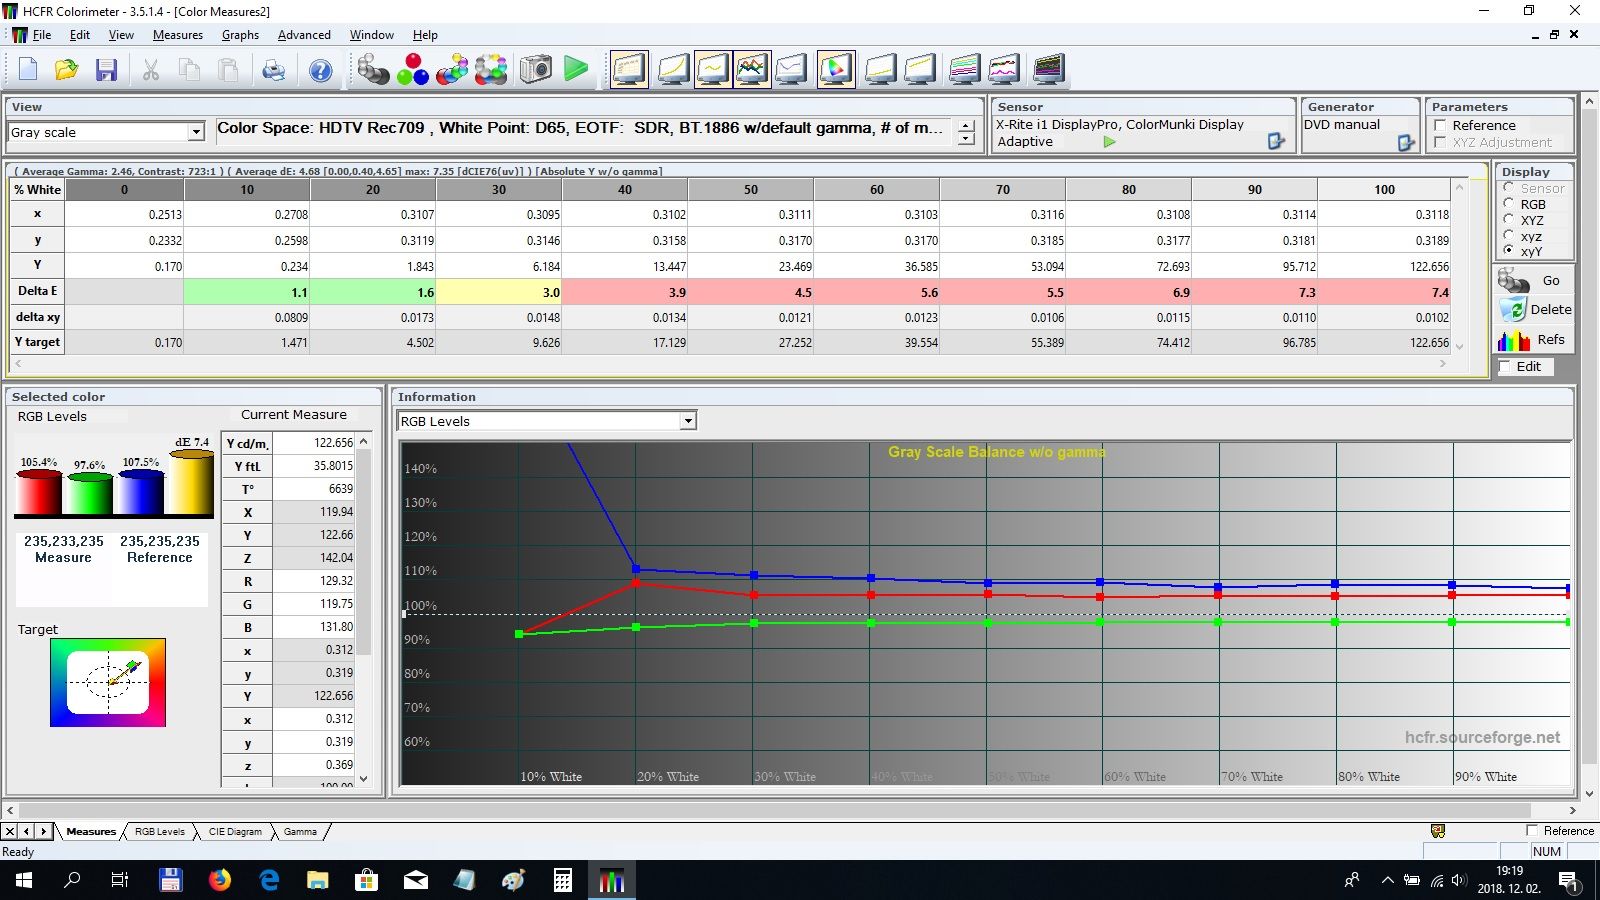Open luminance graph view (yellow curve monitor)

point(673,69)
